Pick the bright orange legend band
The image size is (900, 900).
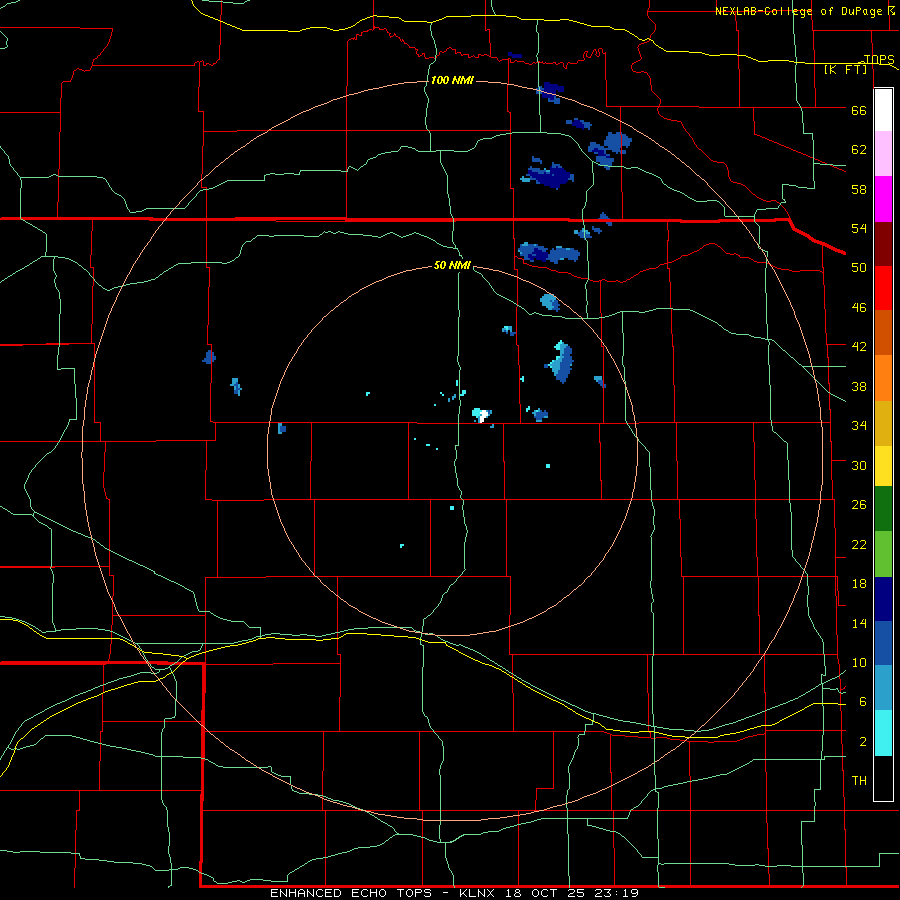tap(883, 378)
